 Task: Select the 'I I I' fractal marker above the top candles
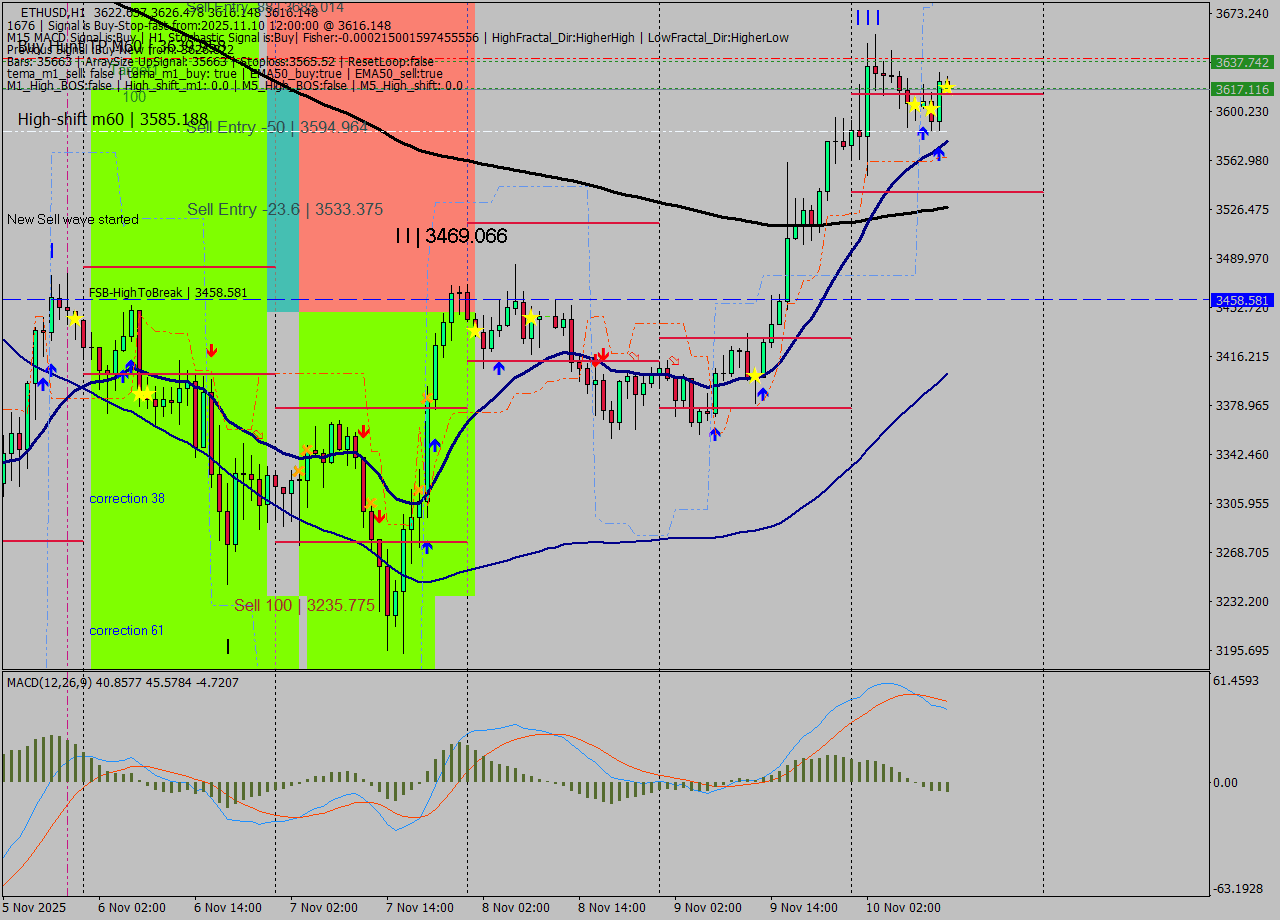pos(866,17)
